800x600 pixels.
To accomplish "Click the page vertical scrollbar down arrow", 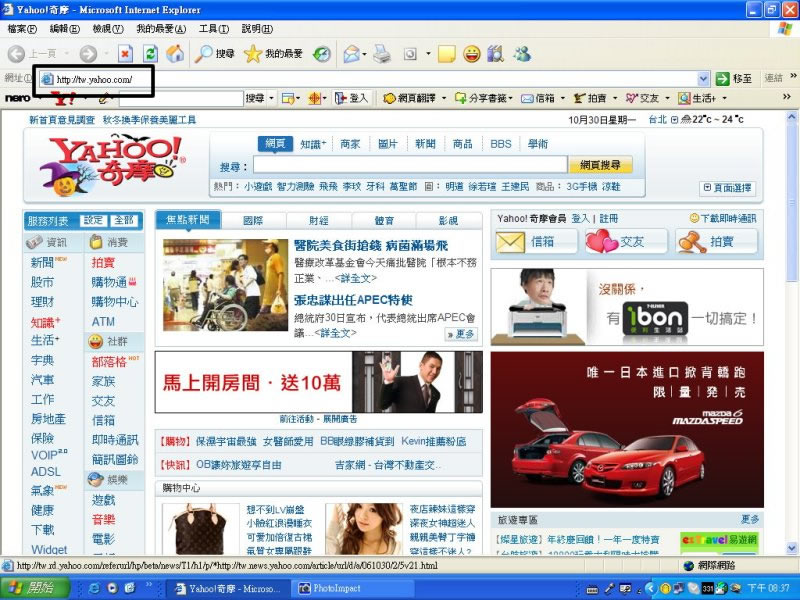I will [x=791, y=548].
